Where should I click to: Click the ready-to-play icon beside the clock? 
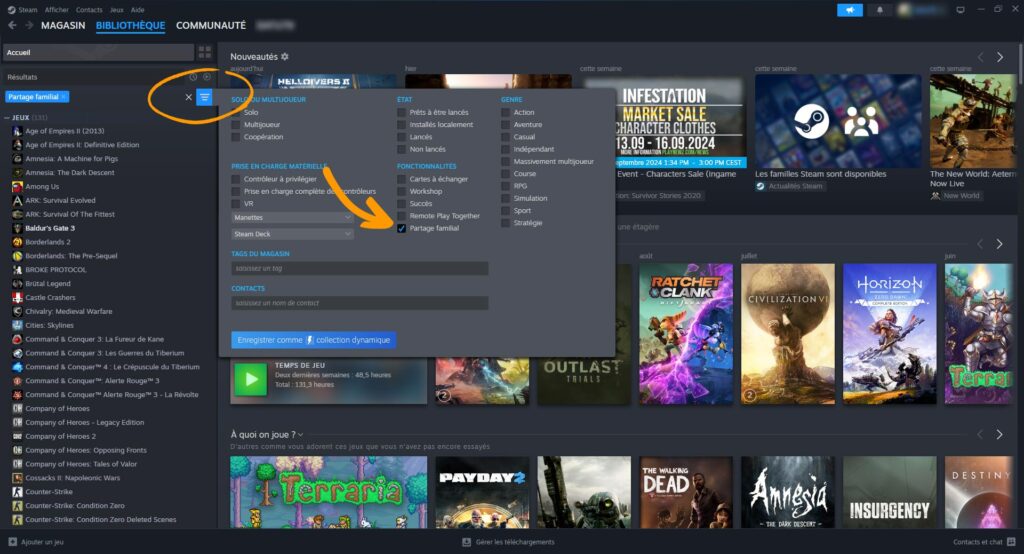tap(206, 77)
